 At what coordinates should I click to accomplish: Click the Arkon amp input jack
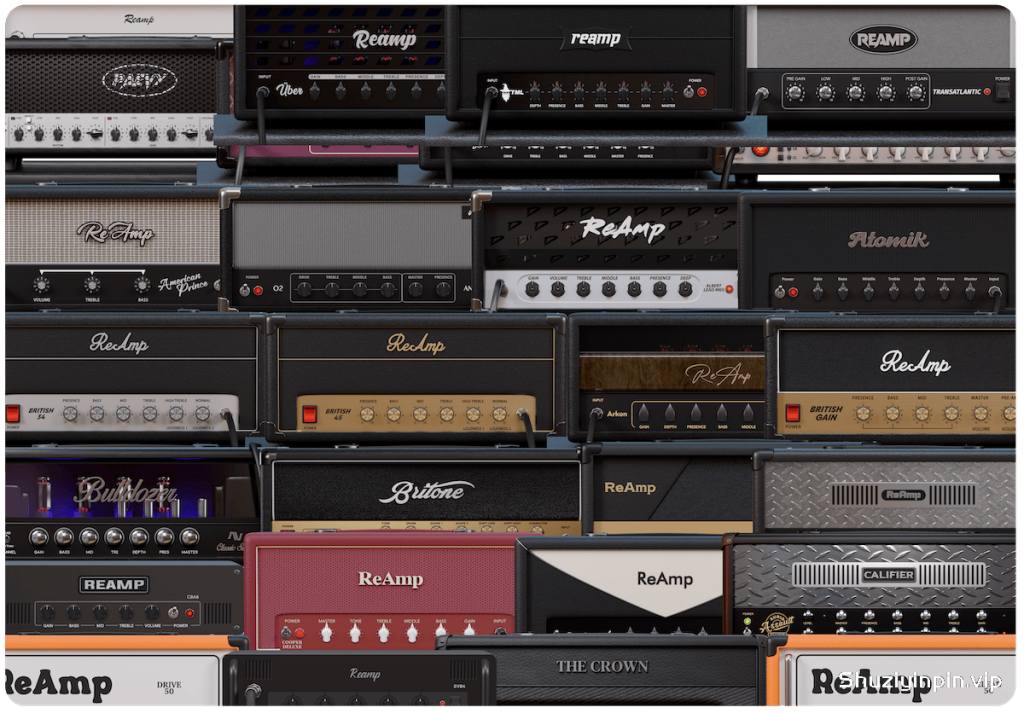coord(596,413)
